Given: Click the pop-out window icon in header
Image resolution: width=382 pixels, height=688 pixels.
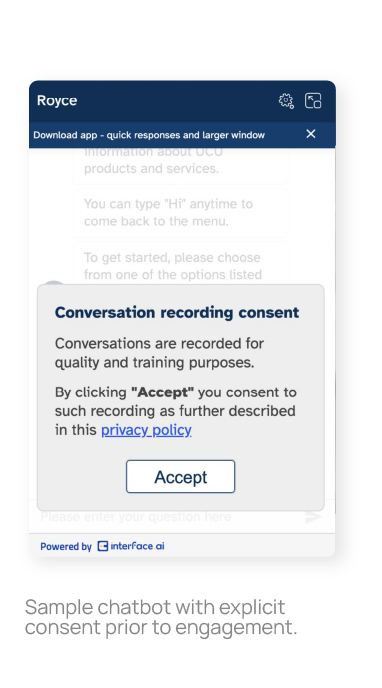Looking at the screenshot, I should pos(313,101).
